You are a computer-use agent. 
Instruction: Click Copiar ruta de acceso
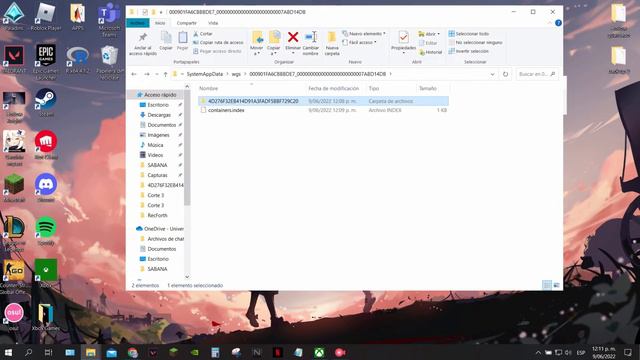[x=218, y=42]
